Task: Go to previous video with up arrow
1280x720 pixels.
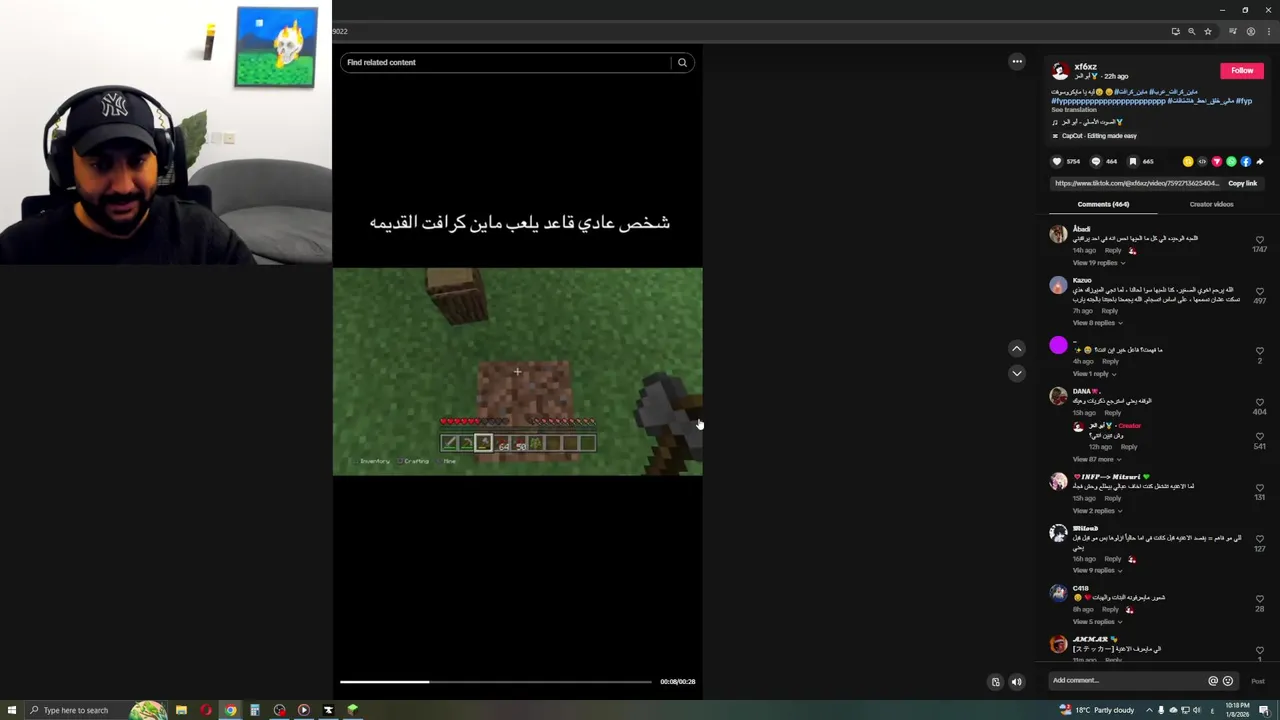Action: pyautogui.click(x=1017, y=348)
